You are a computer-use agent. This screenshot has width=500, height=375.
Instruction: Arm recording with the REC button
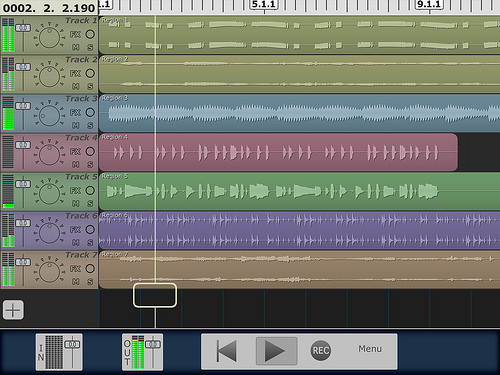pos(321,351)
